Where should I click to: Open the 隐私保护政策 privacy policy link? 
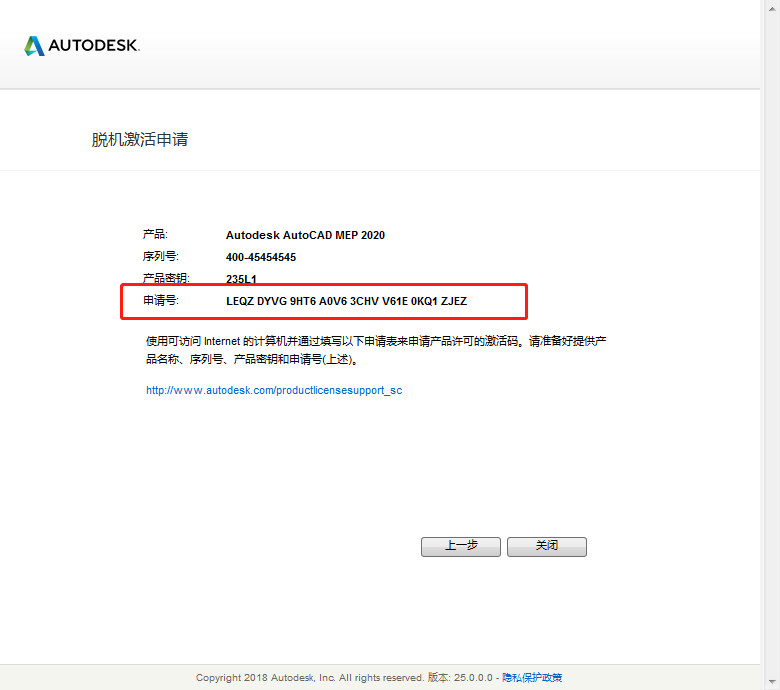532,678
